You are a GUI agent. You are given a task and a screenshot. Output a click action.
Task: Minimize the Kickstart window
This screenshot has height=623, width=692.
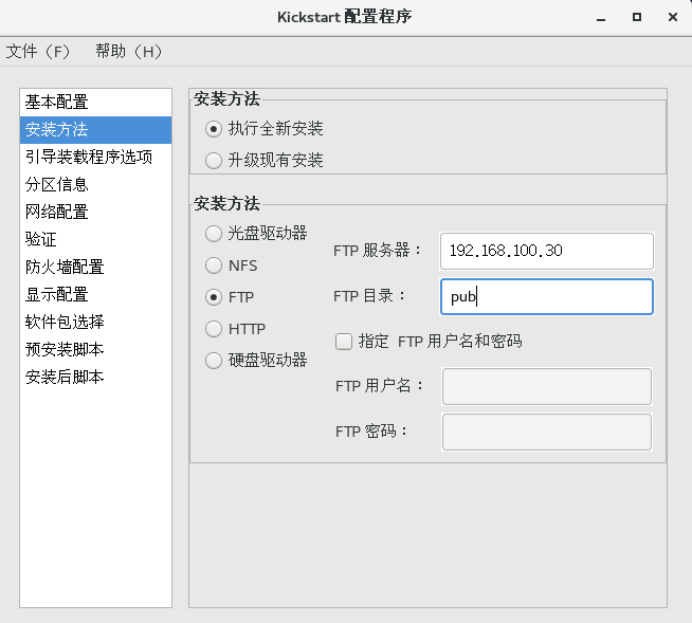601,18
